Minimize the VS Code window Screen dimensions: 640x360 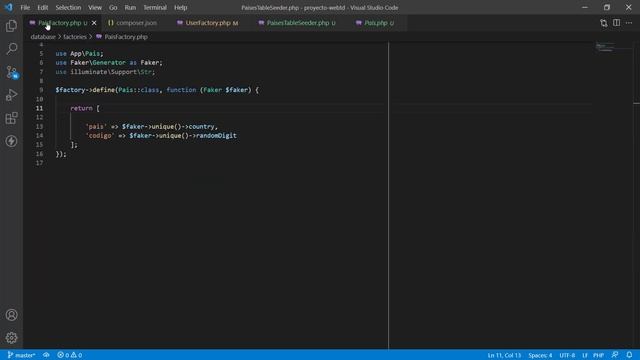[x=585, y=7]
